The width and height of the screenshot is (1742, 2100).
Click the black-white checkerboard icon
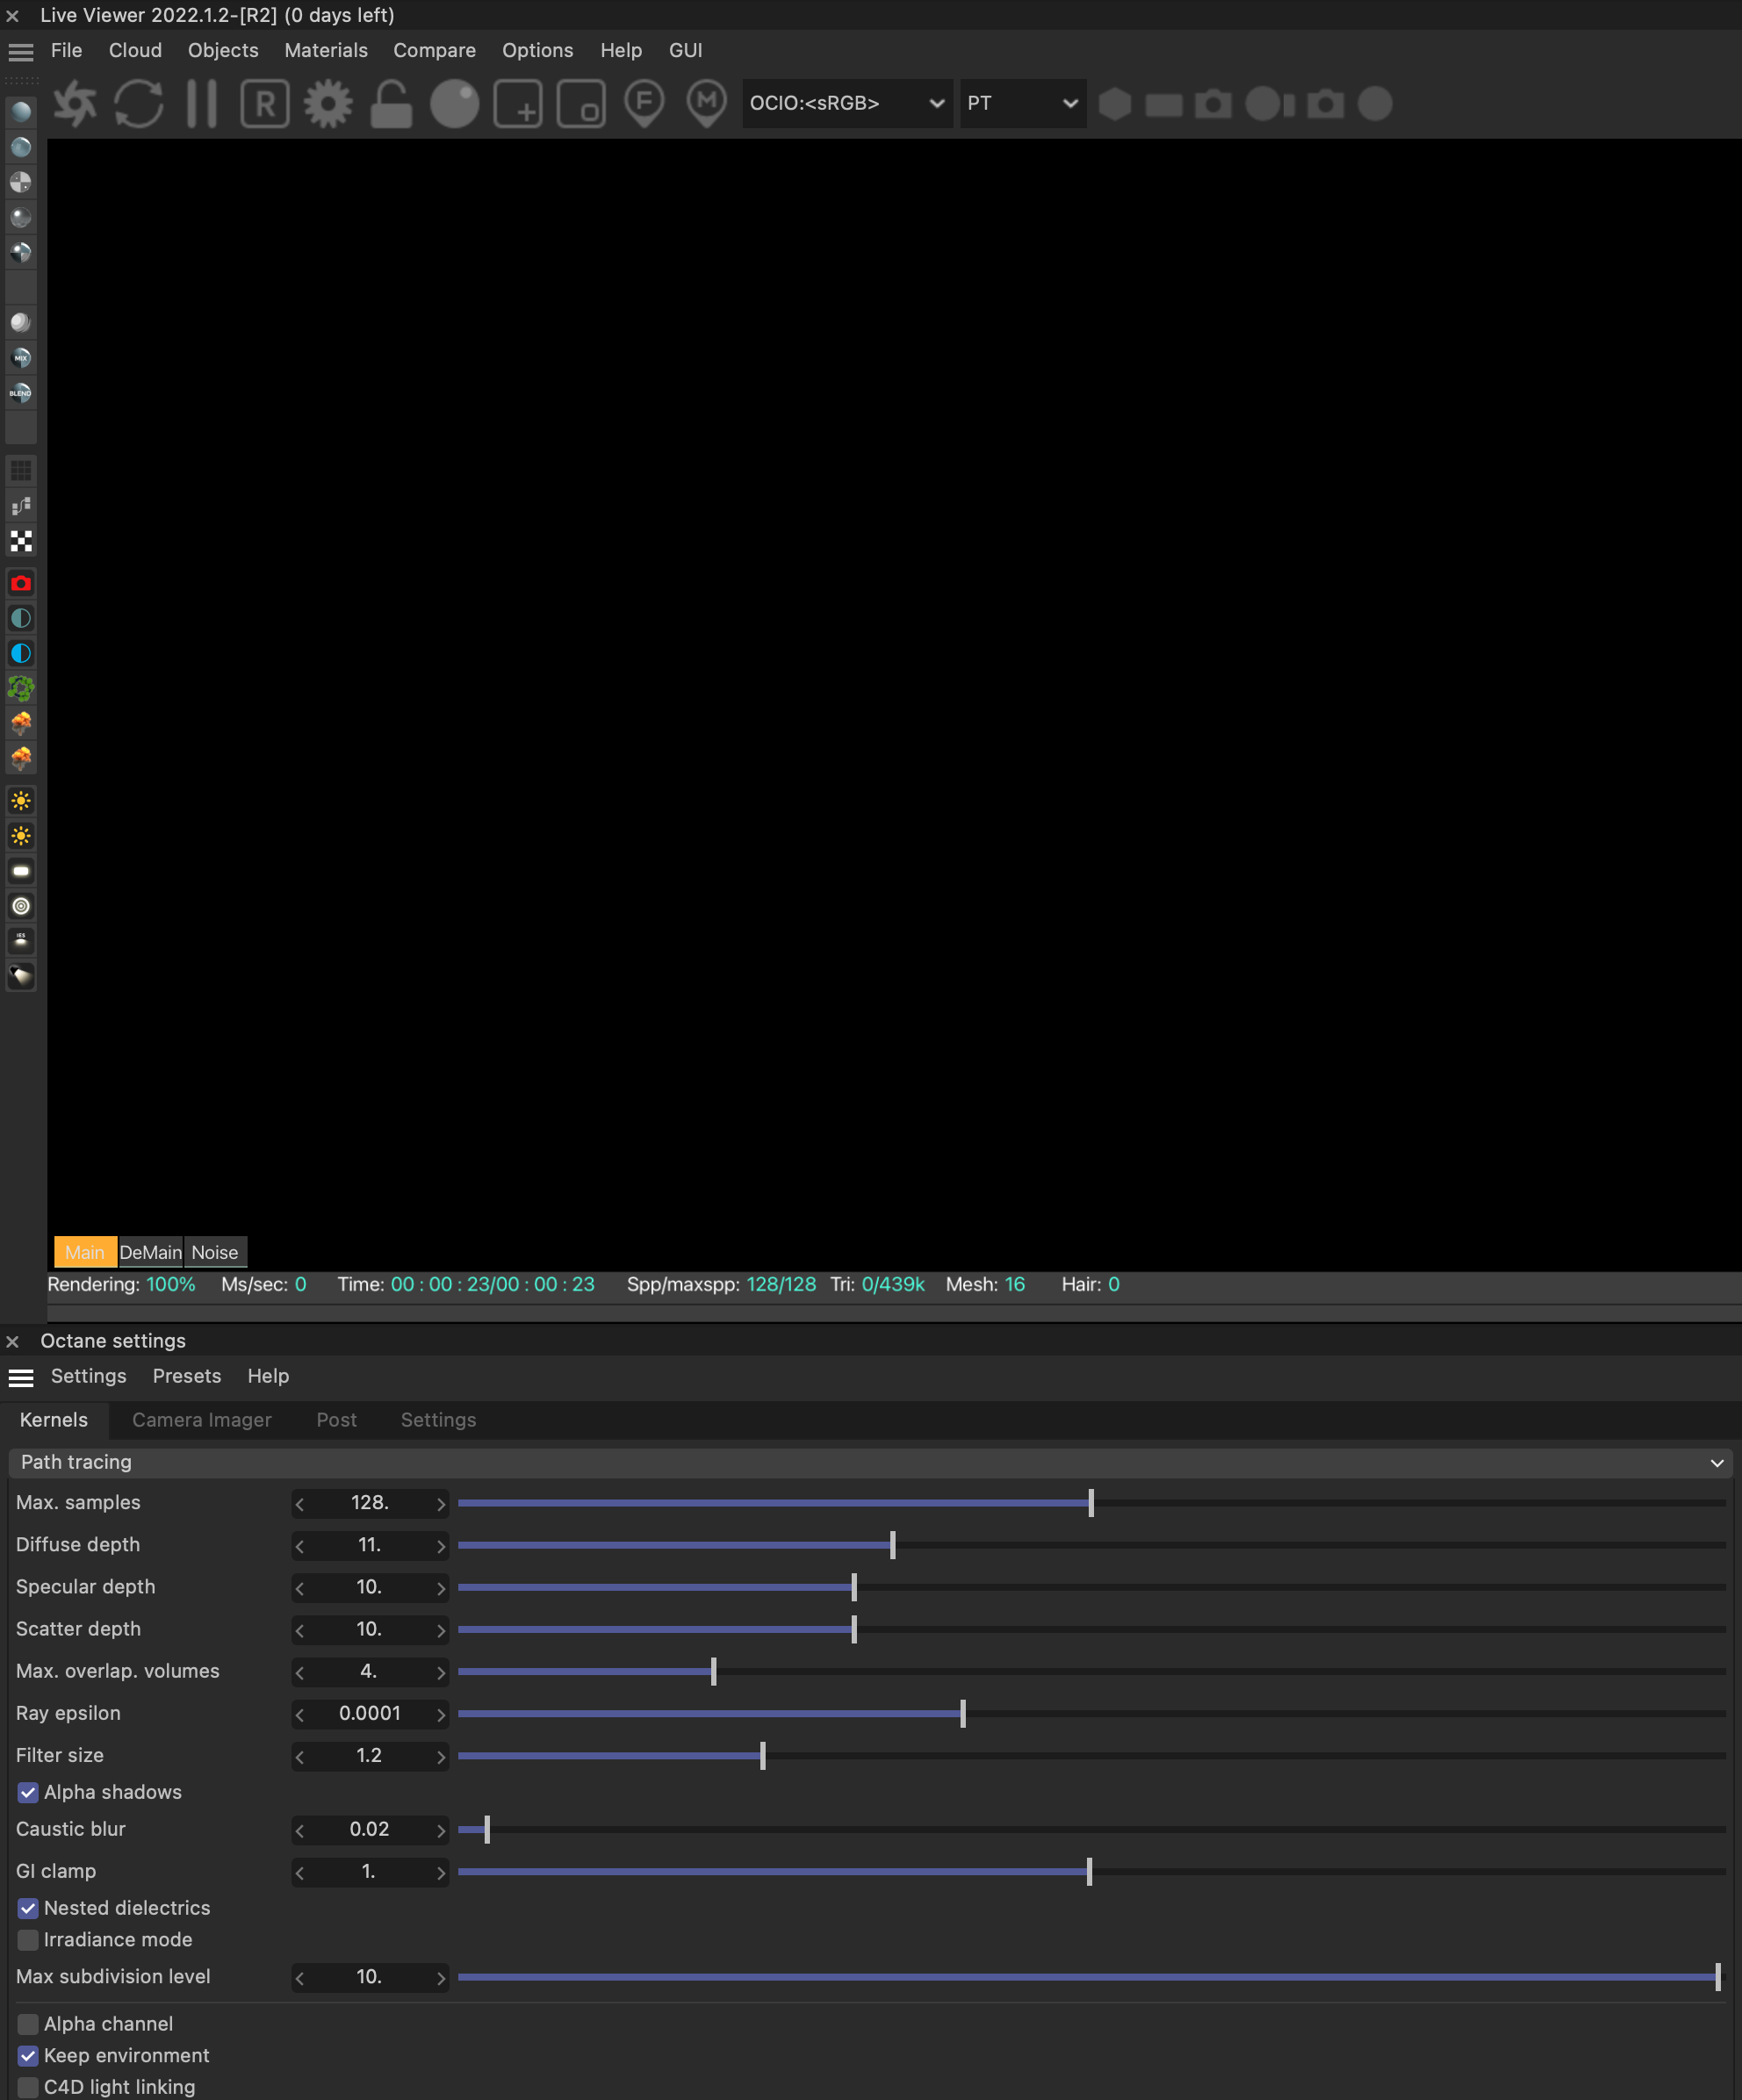tap(21, 541)
